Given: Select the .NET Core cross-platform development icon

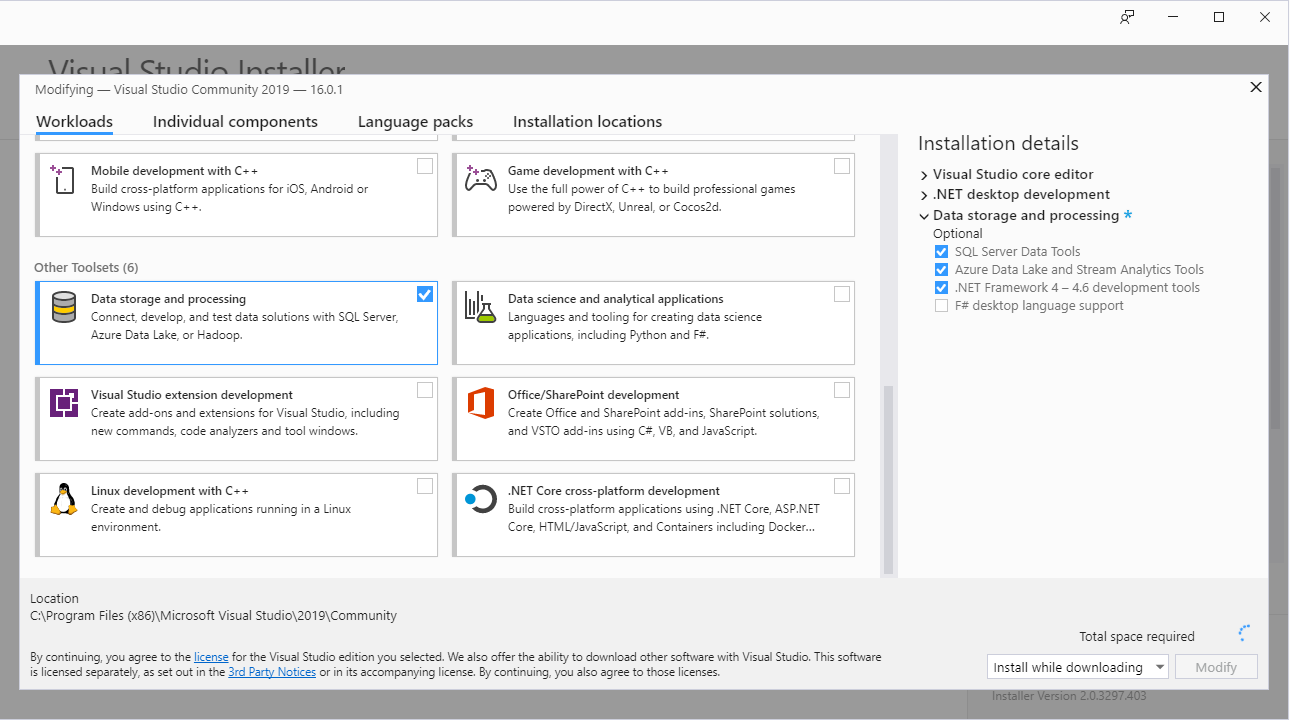Looking at the screenshot, I should (x=481, y=499).
